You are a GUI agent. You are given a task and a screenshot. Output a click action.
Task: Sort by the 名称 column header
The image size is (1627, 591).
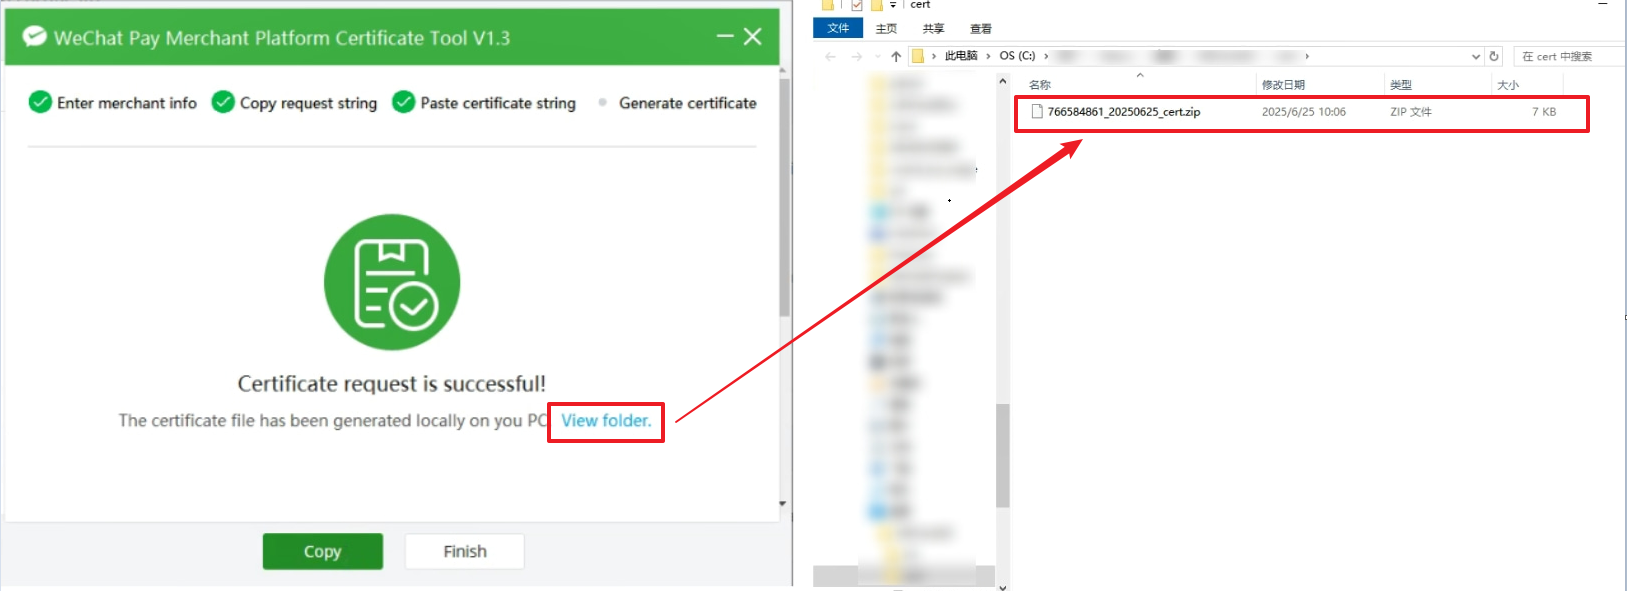click(x=1040, y=85)
